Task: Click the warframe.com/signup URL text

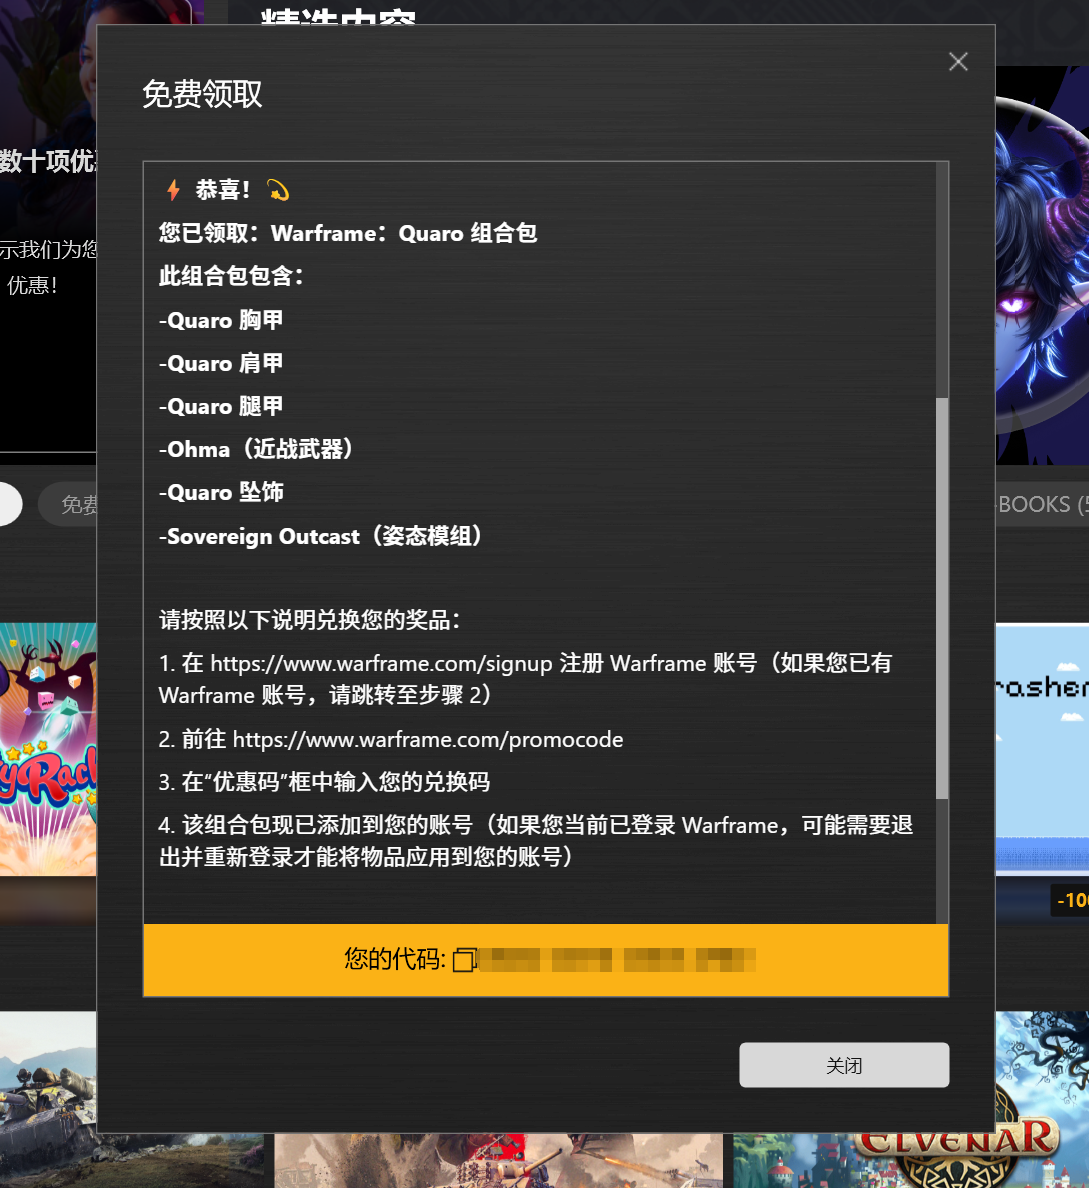Action: (x=381, y=664)
